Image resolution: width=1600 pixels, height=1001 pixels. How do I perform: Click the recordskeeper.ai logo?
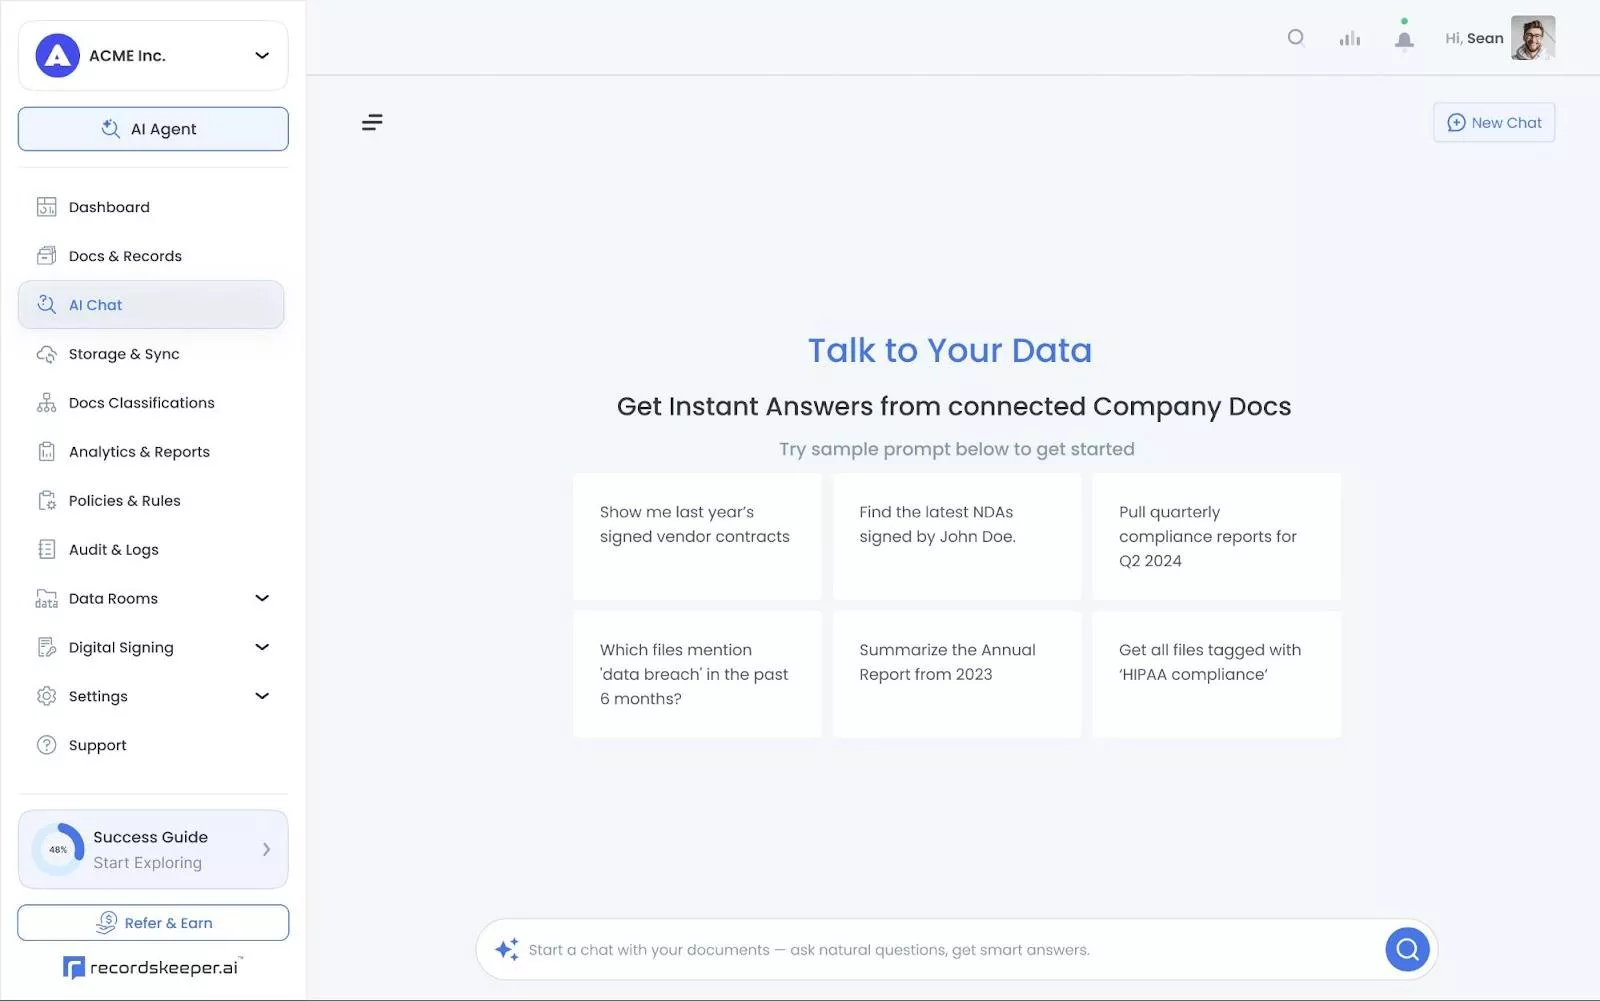tap(153, 967)
